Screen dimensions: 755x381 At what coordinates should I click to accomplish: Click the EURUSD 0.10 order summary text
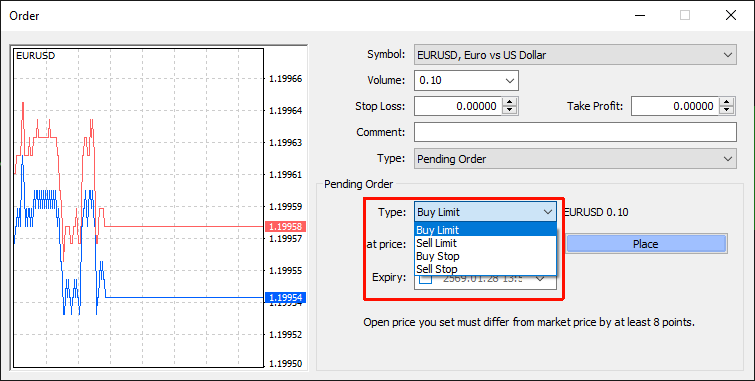(x=596, y=212)
